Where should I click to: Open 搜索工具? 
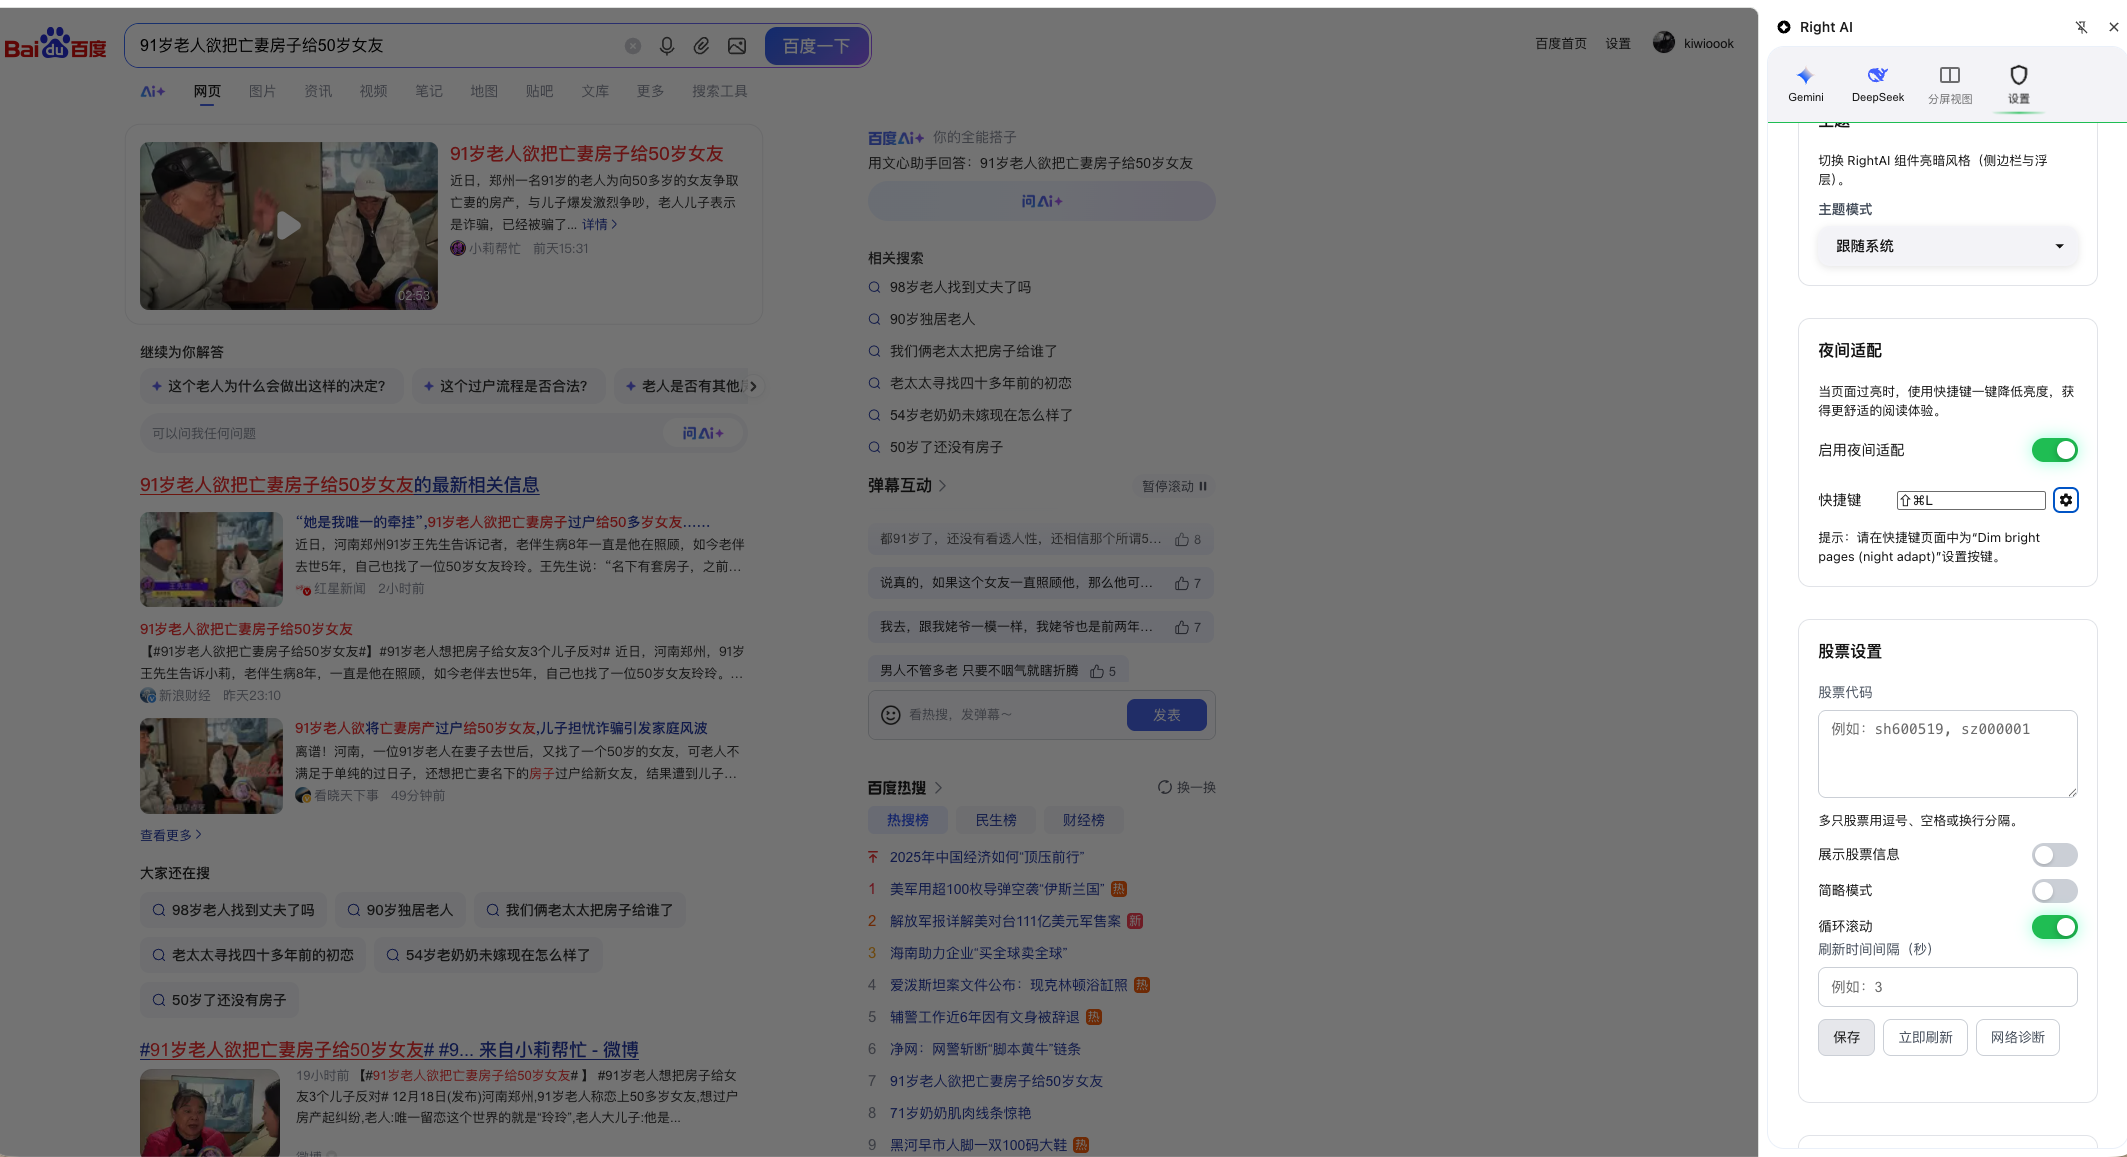pyautogui.click(x=719, y=91)
